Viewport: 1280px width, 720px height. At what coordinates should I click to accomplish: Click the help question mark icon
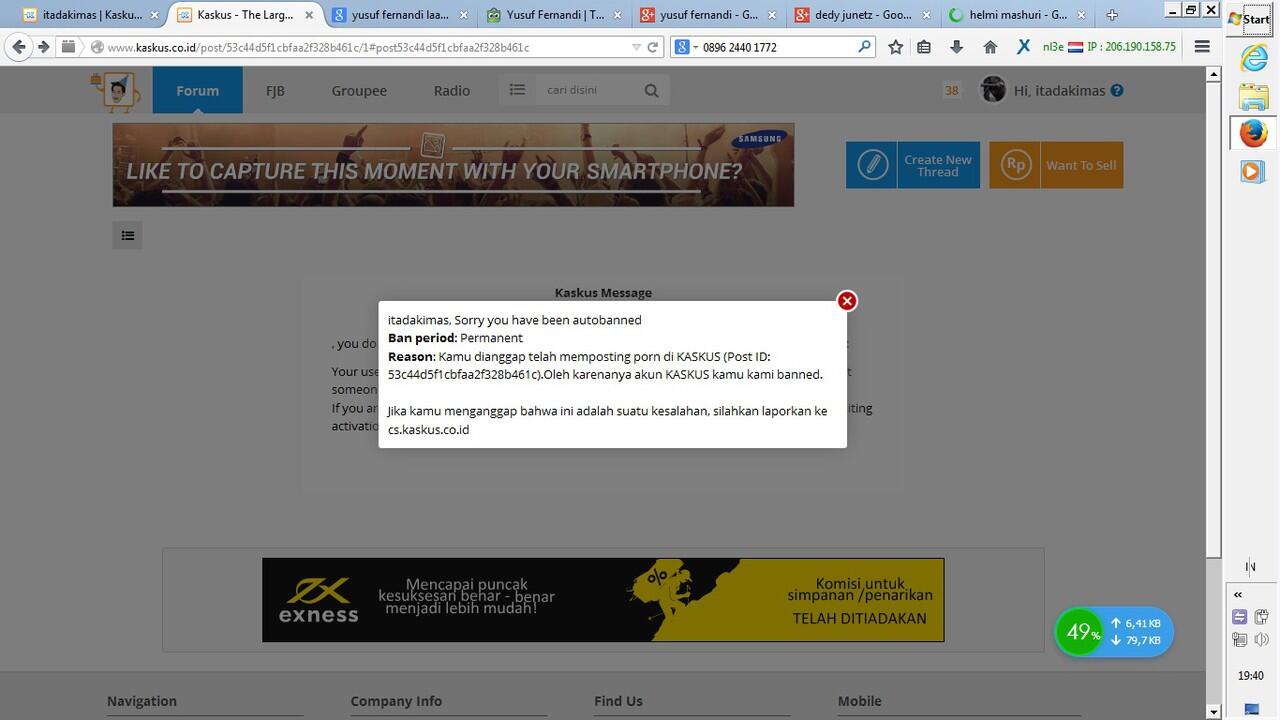point(1117,90)
